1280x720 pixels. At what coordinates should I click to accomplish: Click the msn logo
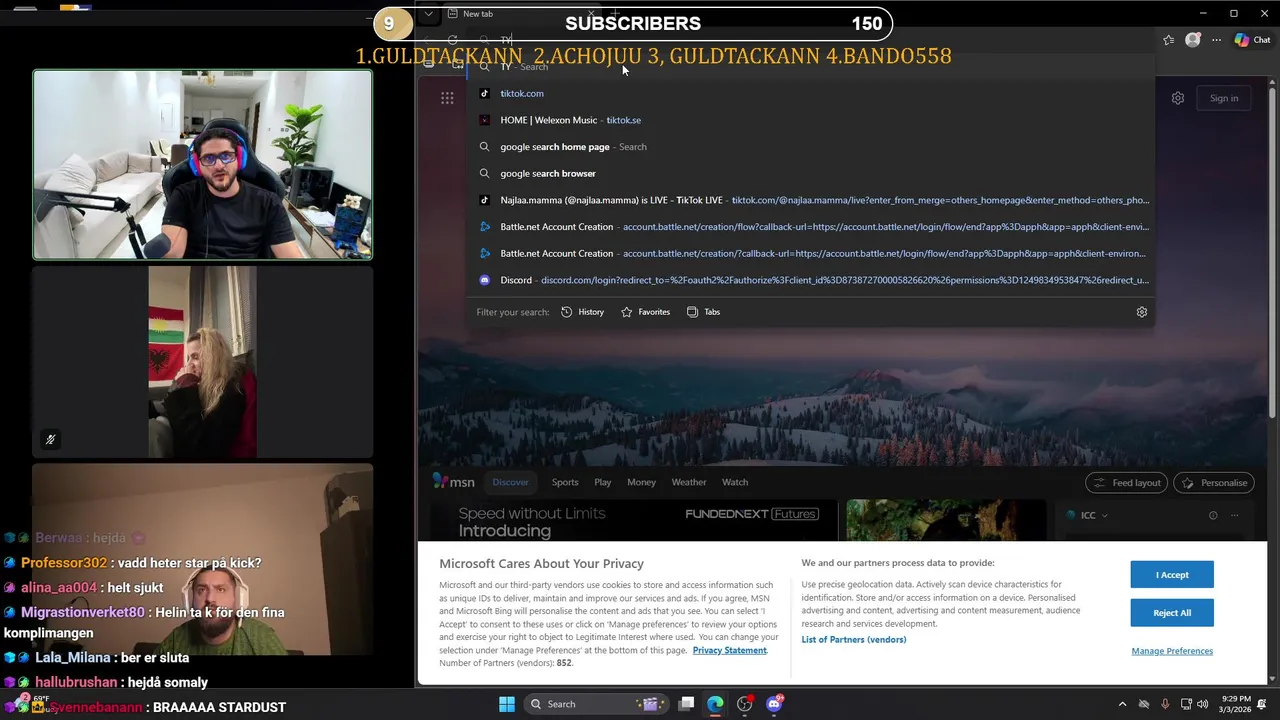[454, 482]
